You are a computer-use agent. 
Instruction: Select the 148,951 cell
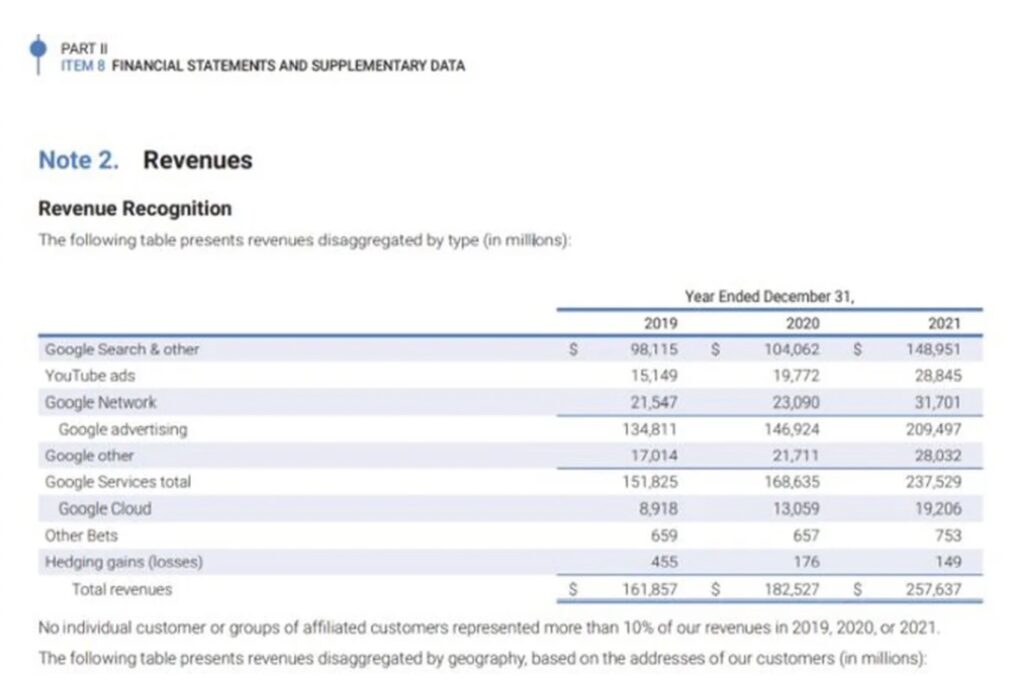tap(933, 349)
